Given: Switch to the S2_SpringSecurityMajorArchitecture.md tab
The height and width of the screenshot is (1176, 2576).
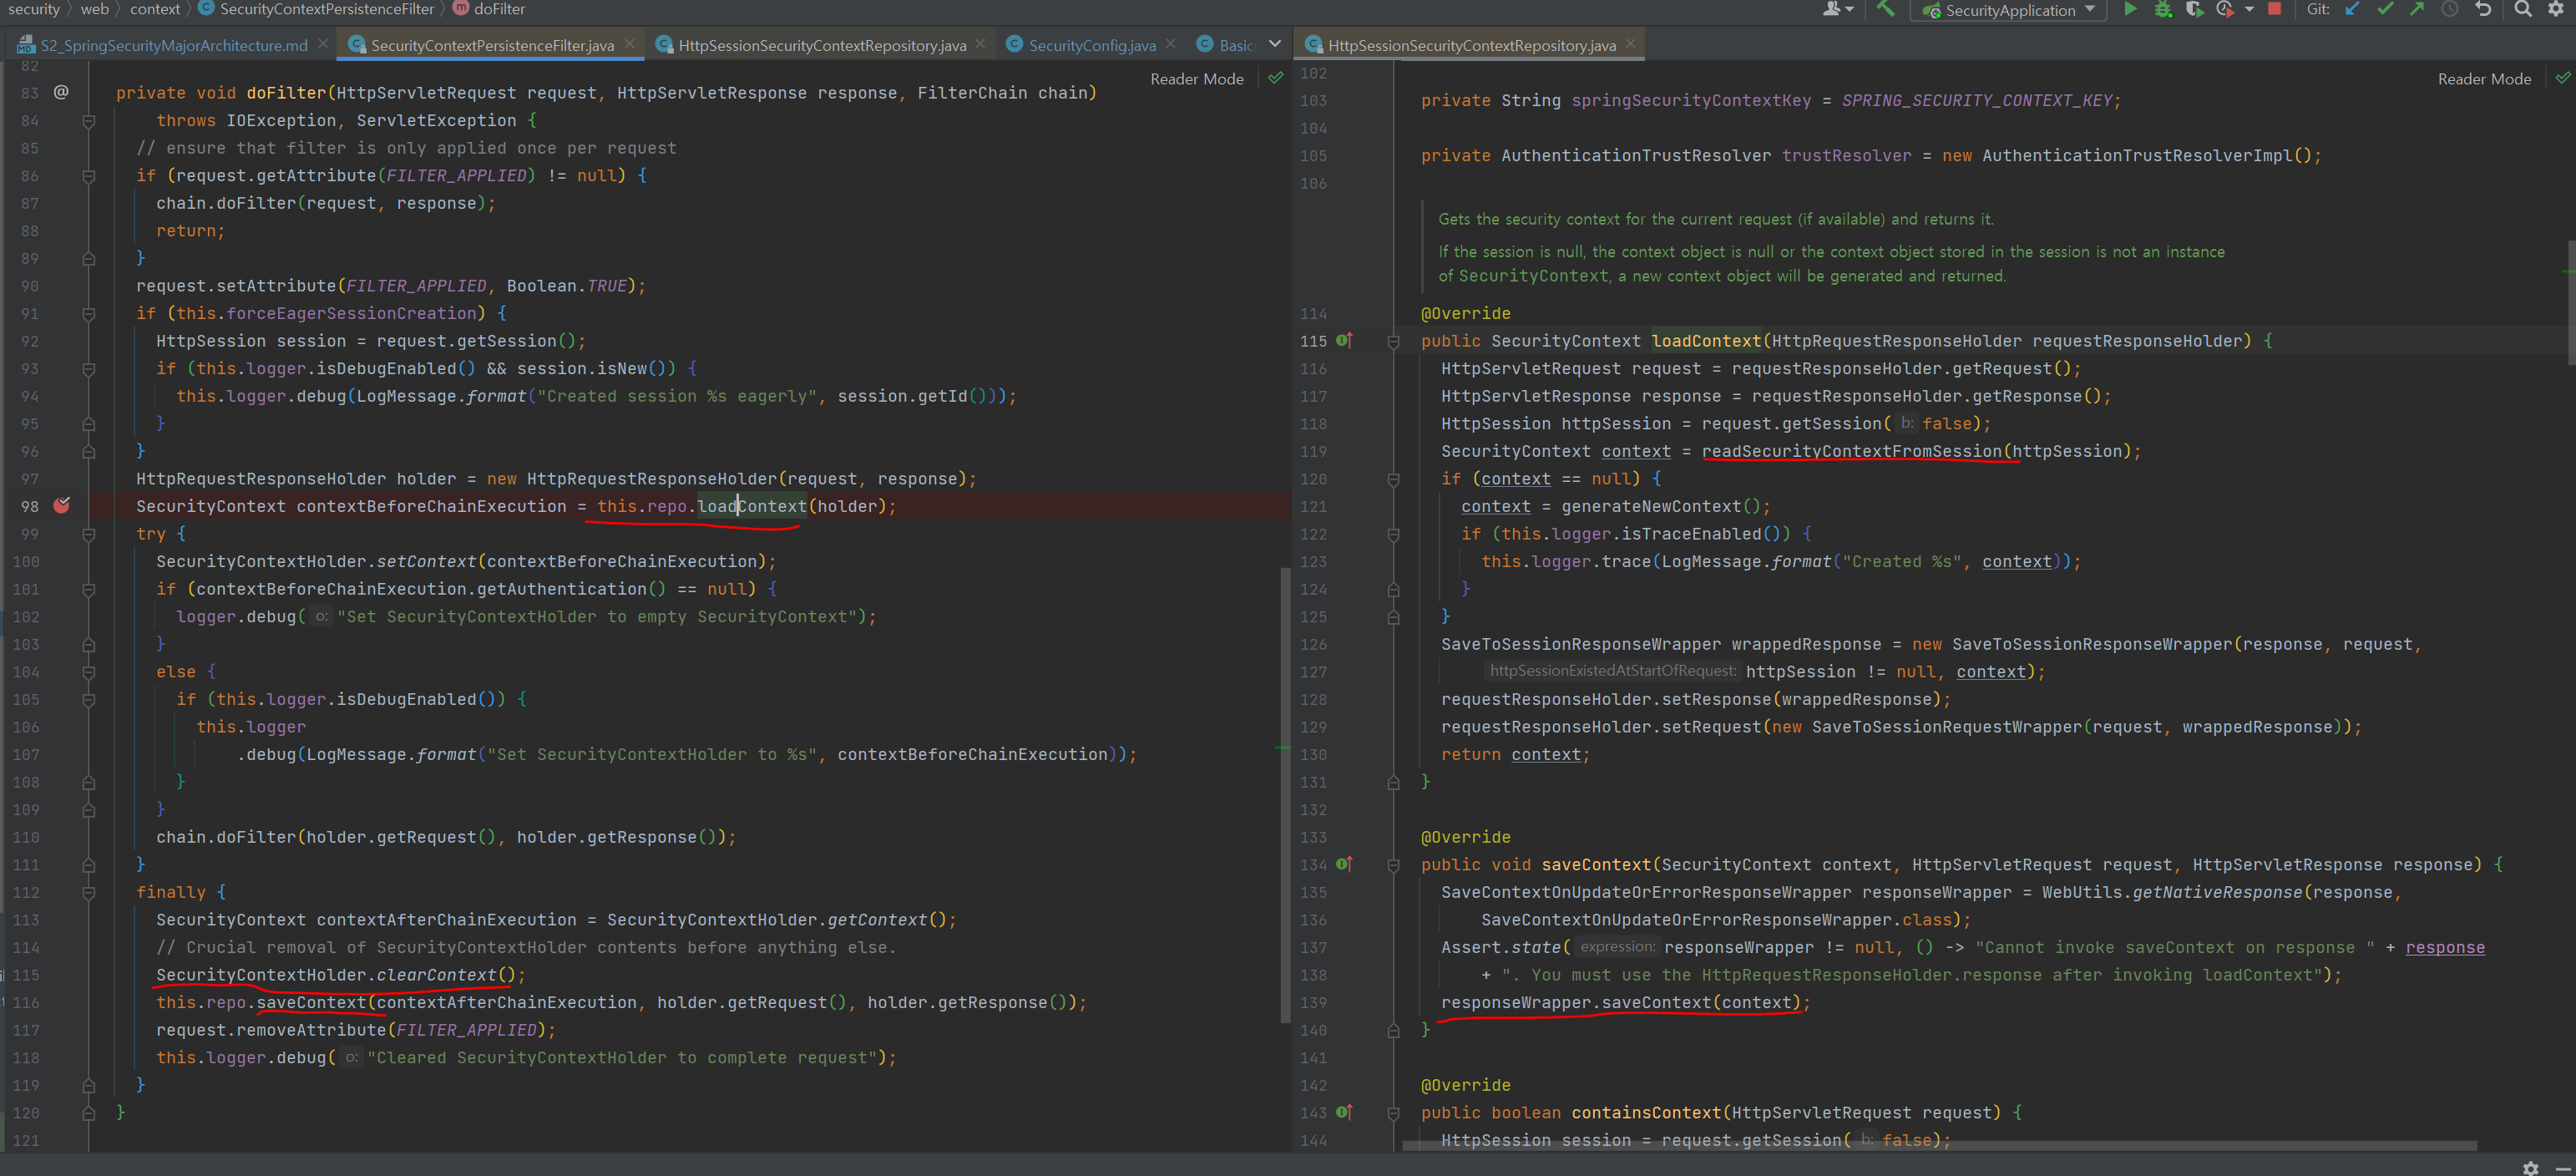Looking at the screenshot, I should tap(173, 45).
